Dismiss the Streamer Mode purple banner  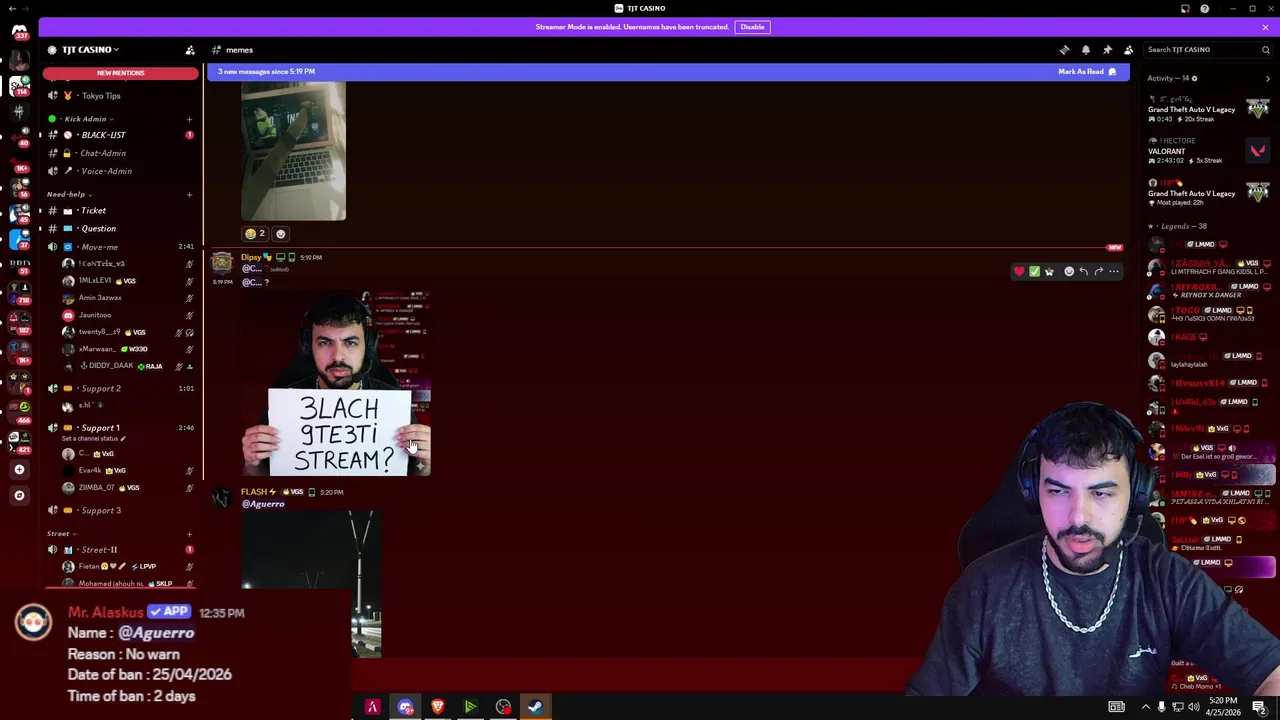[1265, 27]
